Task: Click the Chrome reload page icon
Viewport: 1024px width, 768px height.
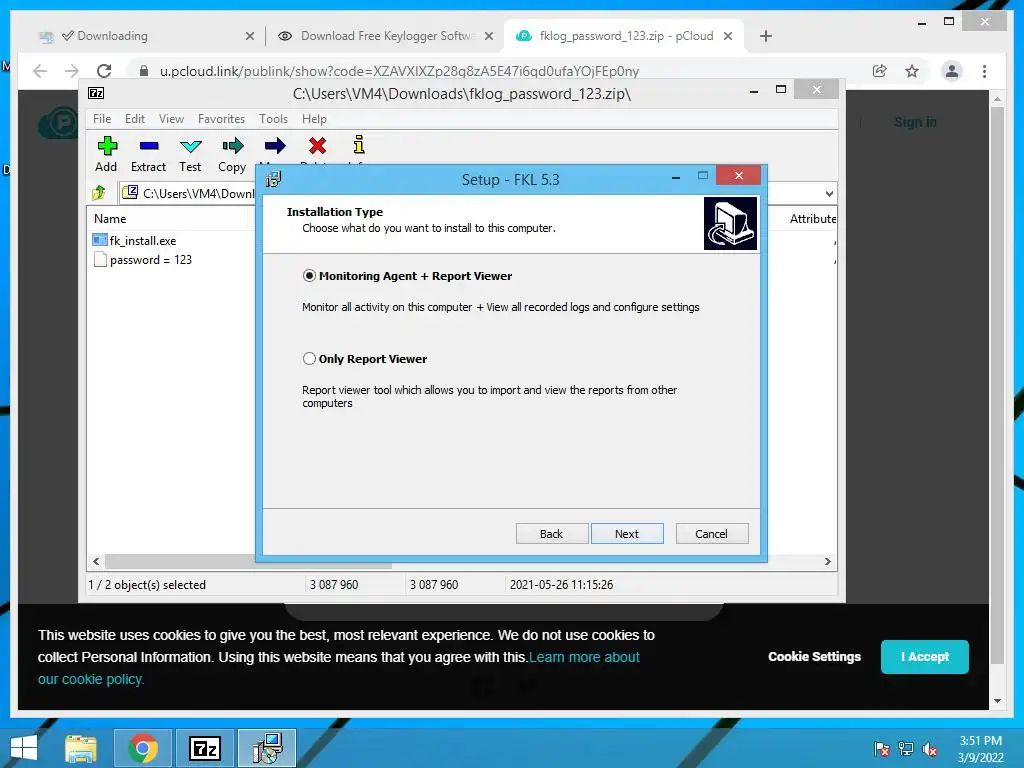Action: pyautogui.click(x=104, y=71)
